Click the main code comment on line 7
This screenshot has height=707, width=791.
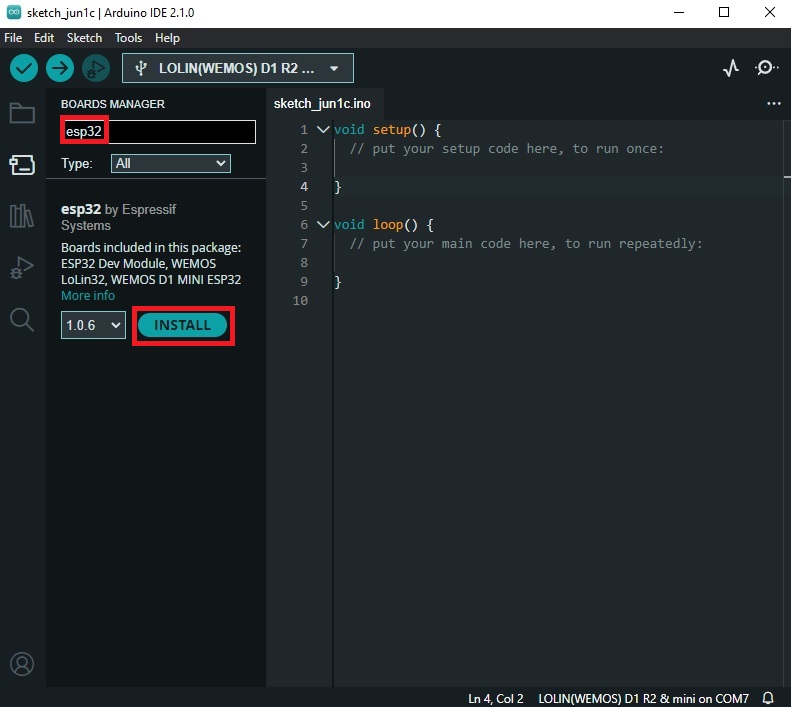click(x=526, y=244)
